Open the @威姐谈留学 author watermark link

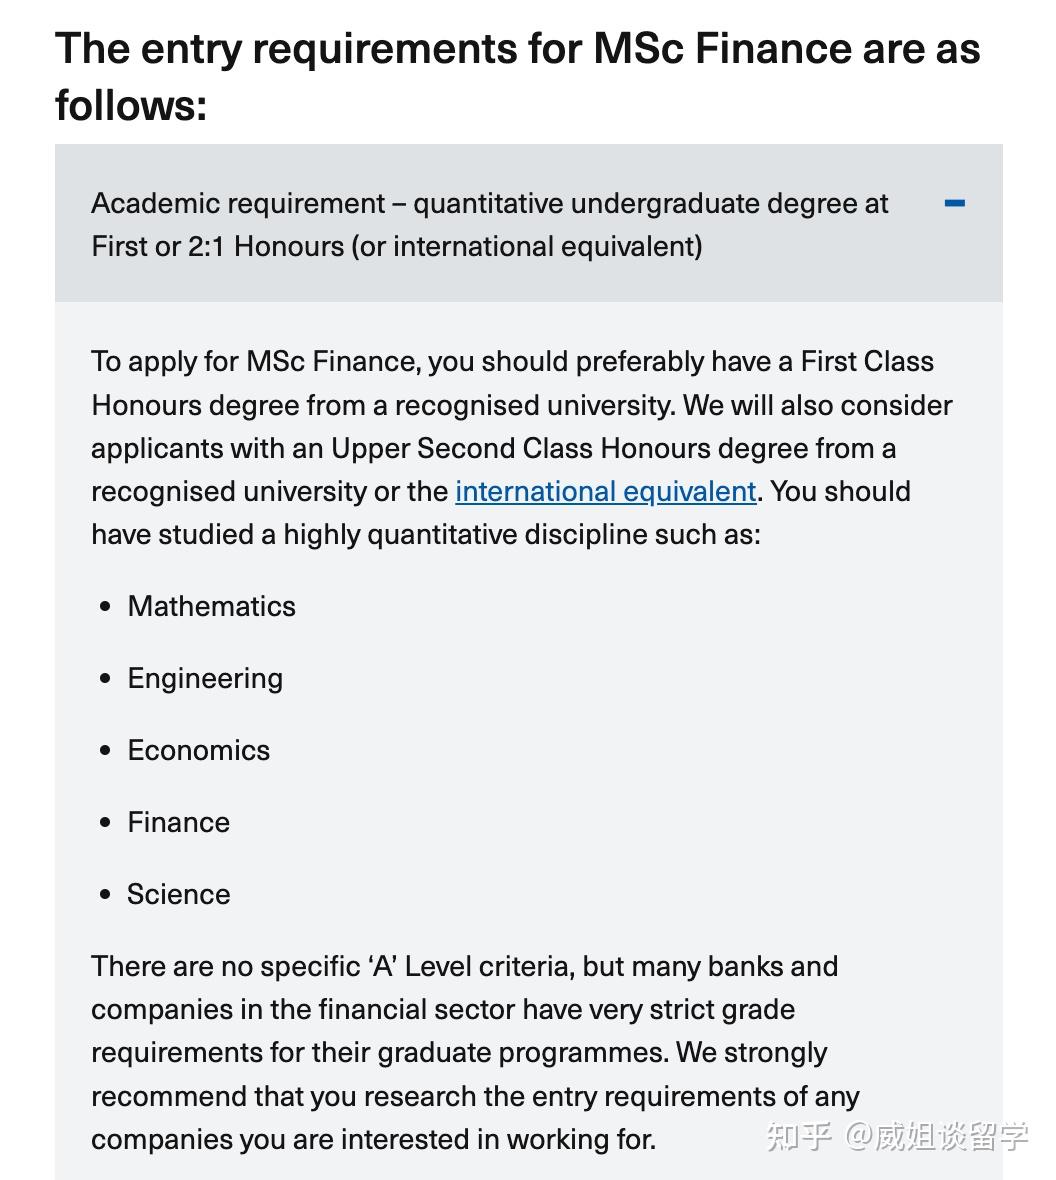pyautogui.click(x=937, y=1137)
